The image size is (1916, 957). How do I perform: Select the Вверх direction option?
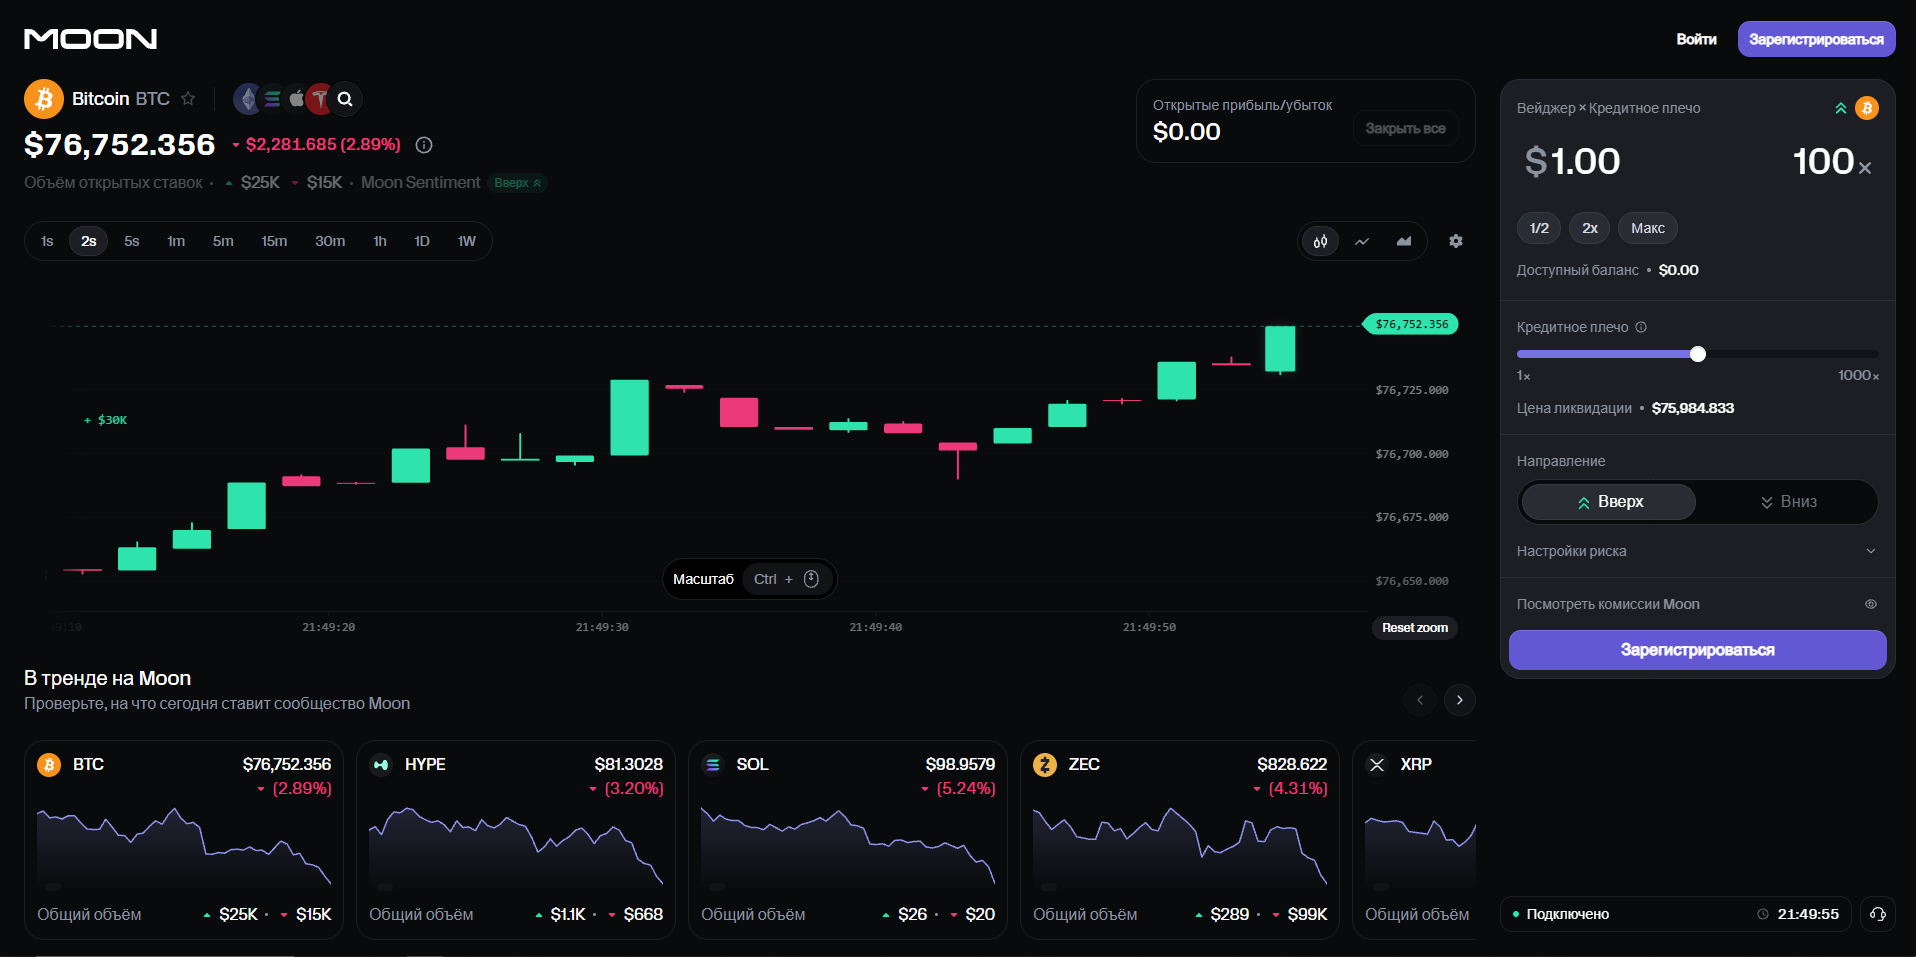[x=1609, y=502]
